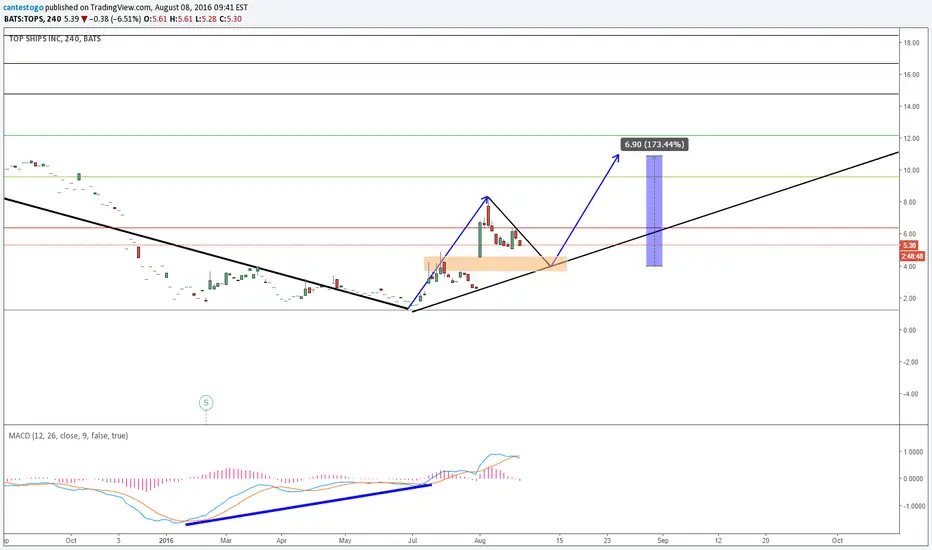Click the 2.00 price axis label
Viewport: 932px width, 550px height.
click(911, 298)
